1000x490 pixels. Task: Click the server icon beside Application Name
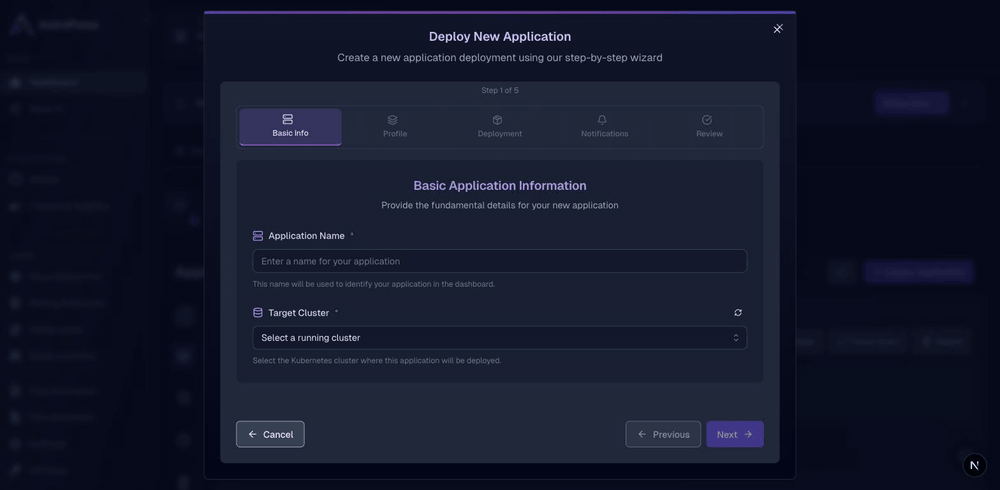258,236
